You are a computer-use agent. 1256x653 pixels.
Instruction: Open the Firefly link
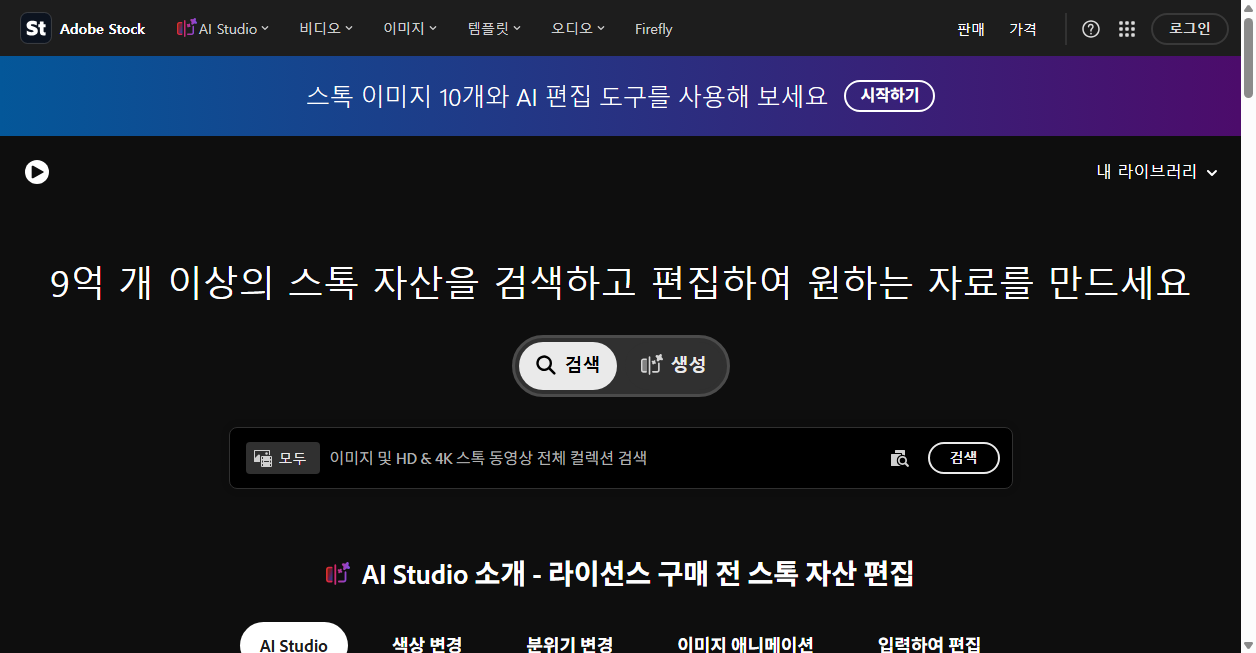coord(654,29)
